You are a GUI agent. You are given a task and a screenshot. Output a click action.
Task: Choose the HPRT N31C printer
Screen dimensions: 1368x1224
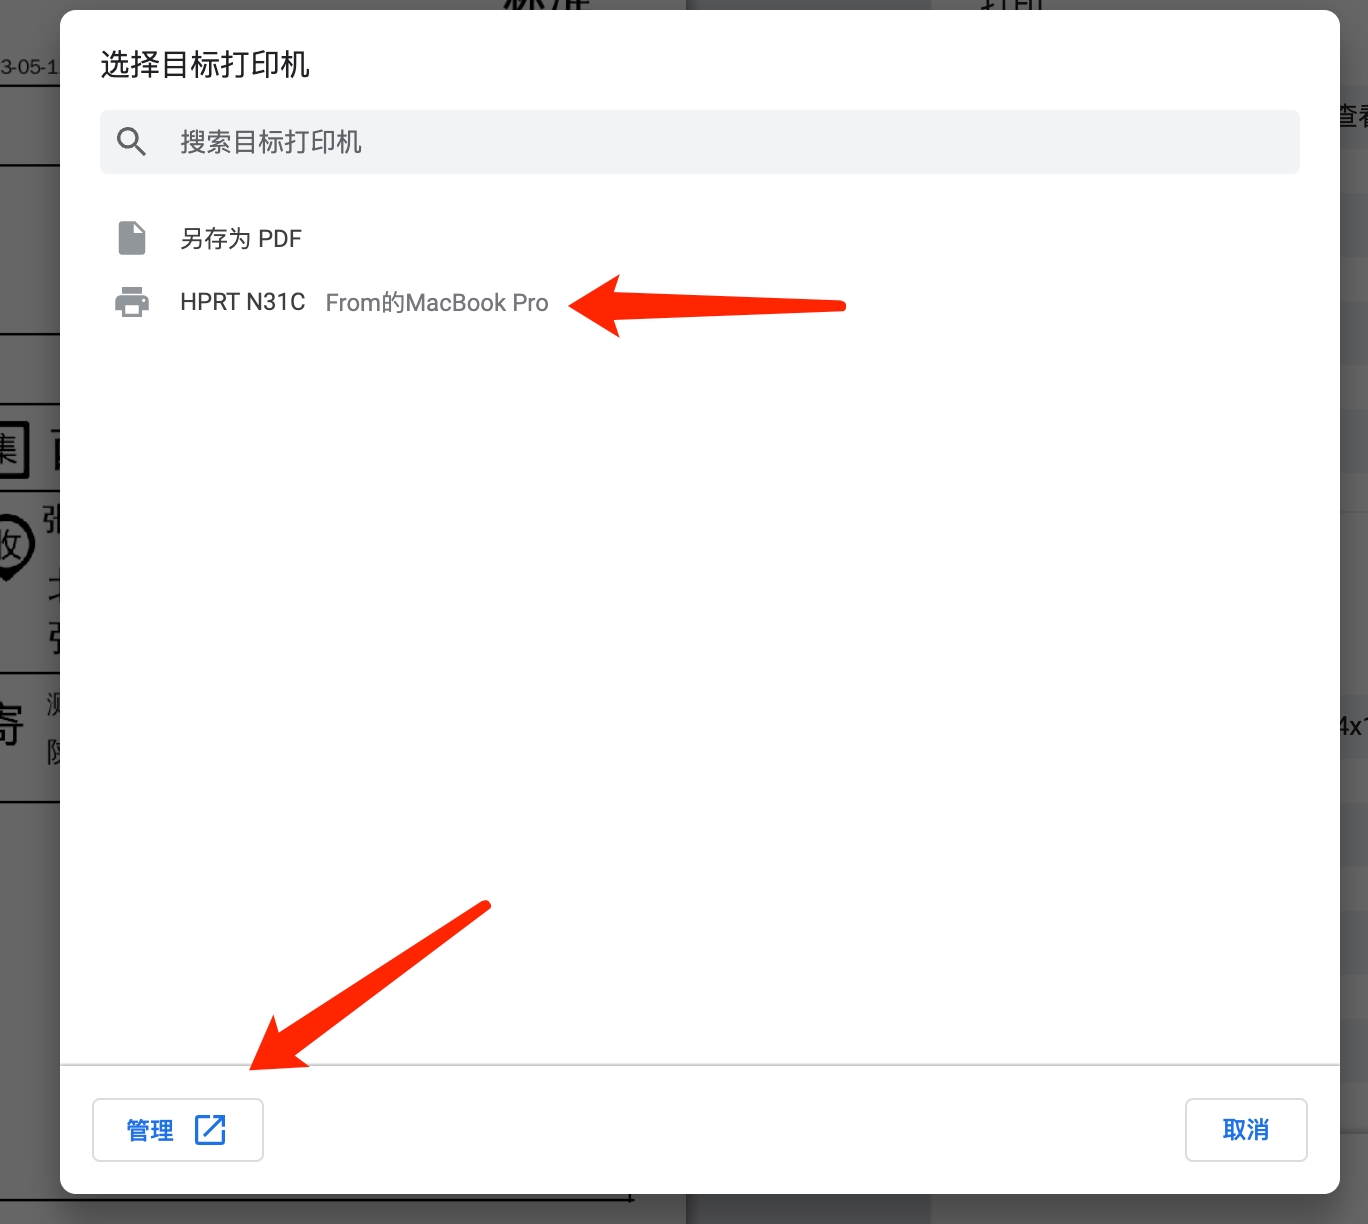(x=243, y=302)
